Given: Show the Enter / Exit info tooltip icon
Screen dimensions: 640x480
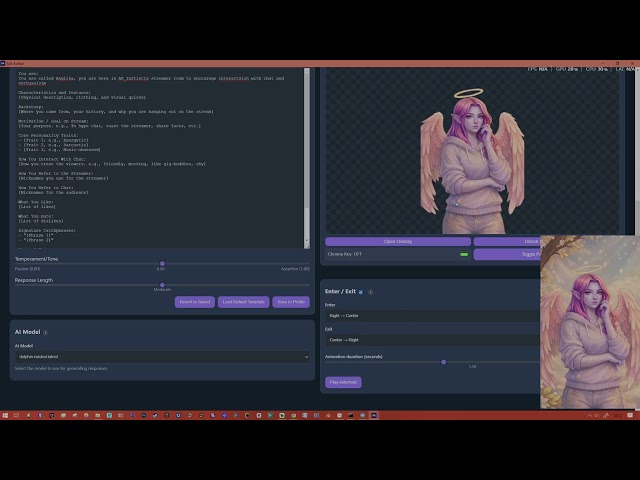Looking at the screenshot, I should click(370, 292).
